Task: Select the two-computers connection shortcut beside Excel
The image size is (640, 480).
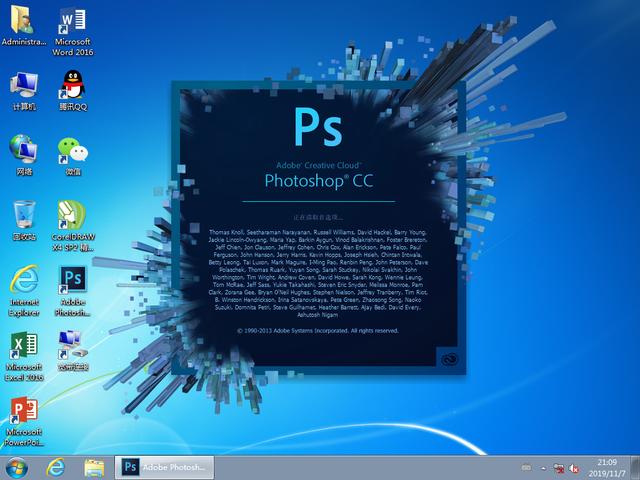Action: point(73,351)
